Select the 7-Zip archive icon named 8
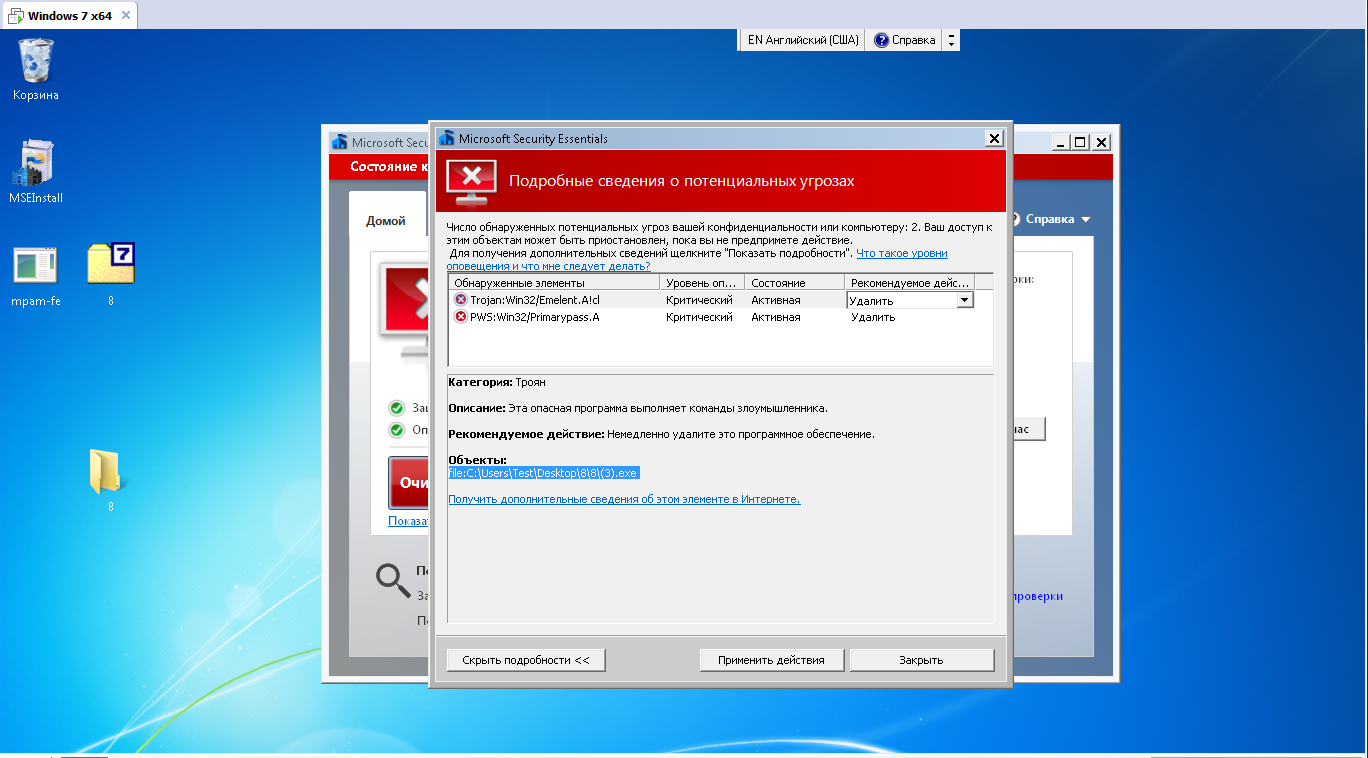Image resolution: width=1368 pixels, height=758 pixels. [x=111, y=273]
